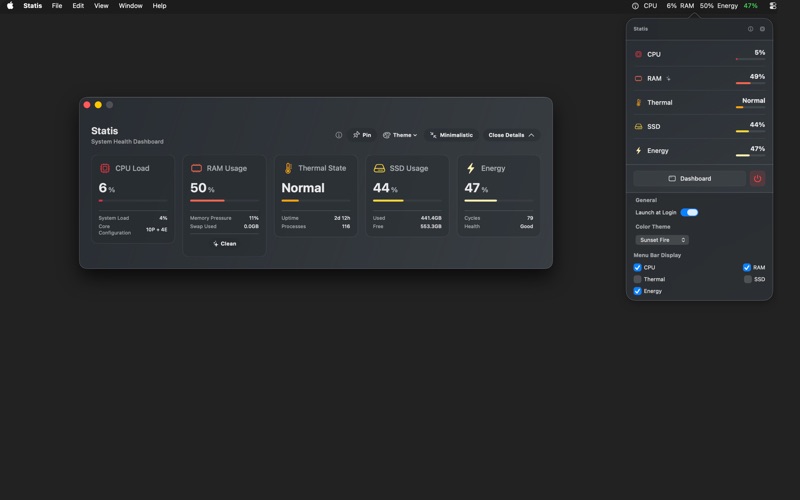Collapse the panel with Close Details
The height and width of the screenshot is (500, 800).
click(511, 135)
